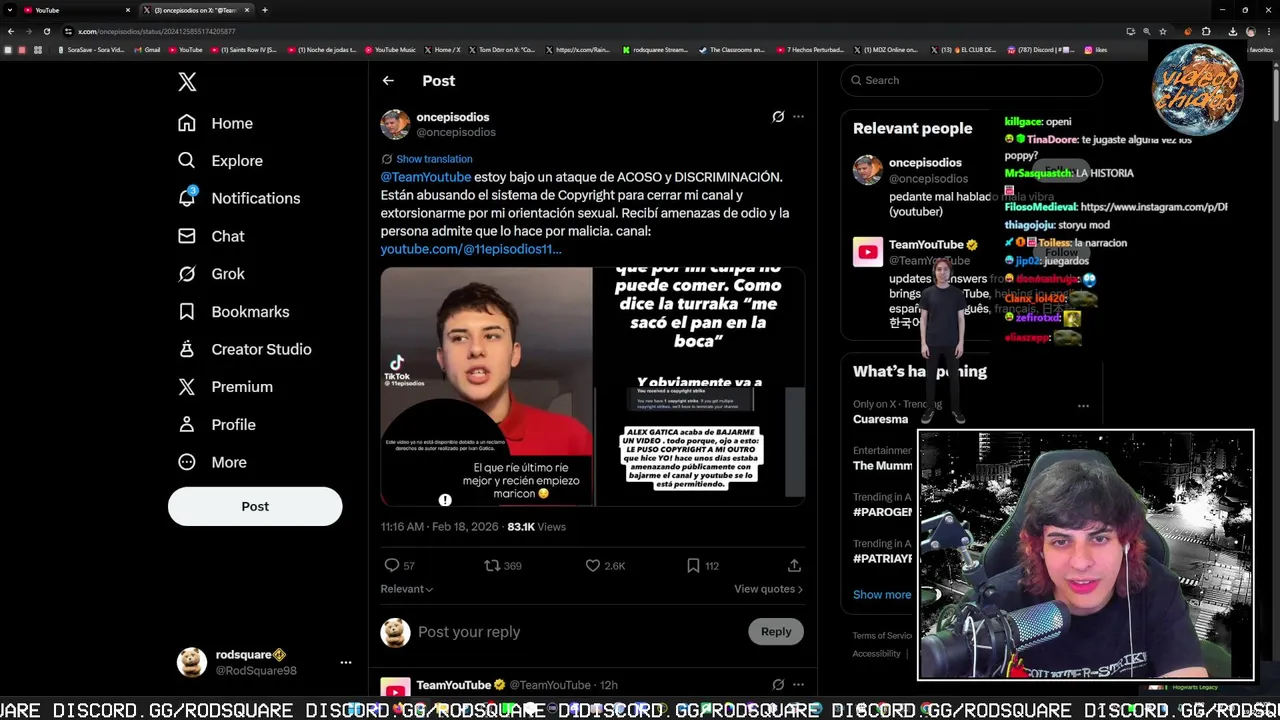Image resolution: width=1280 pixels, height=720 pixels.
Task: Click View quotes link
Action: pos(768,589)
